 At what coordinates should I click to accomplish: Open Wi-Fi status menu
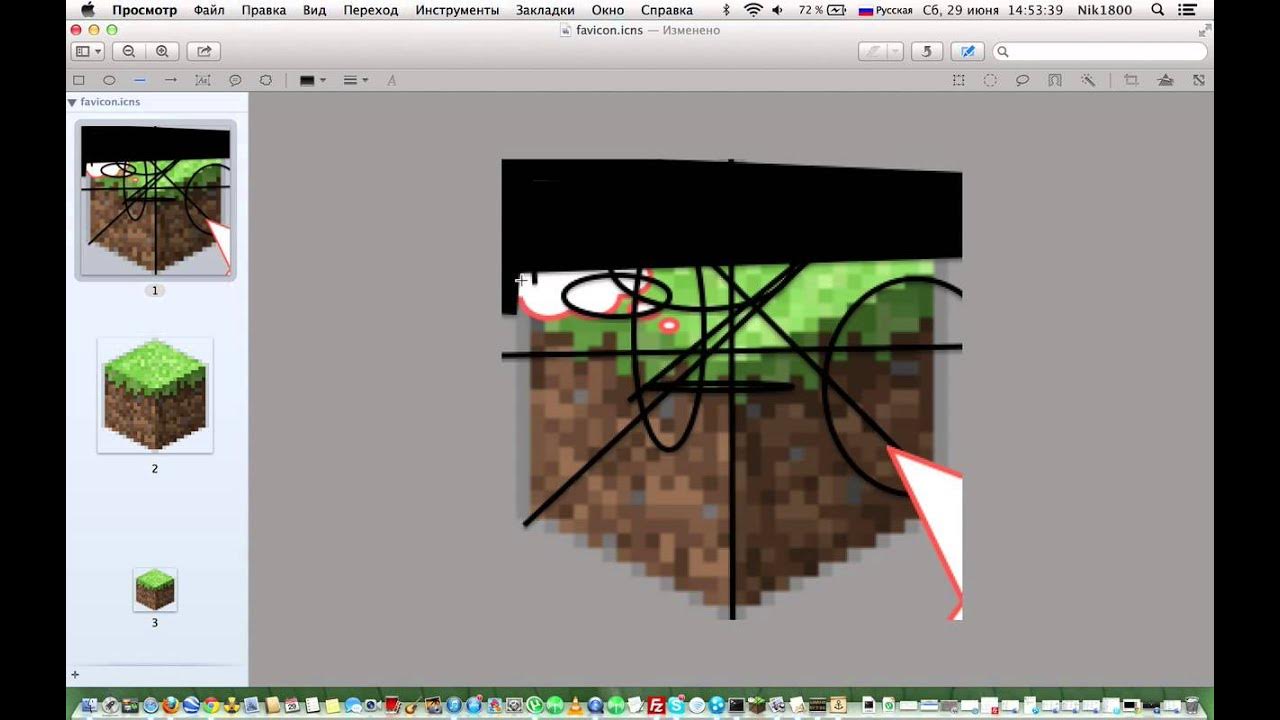point(753,10)
